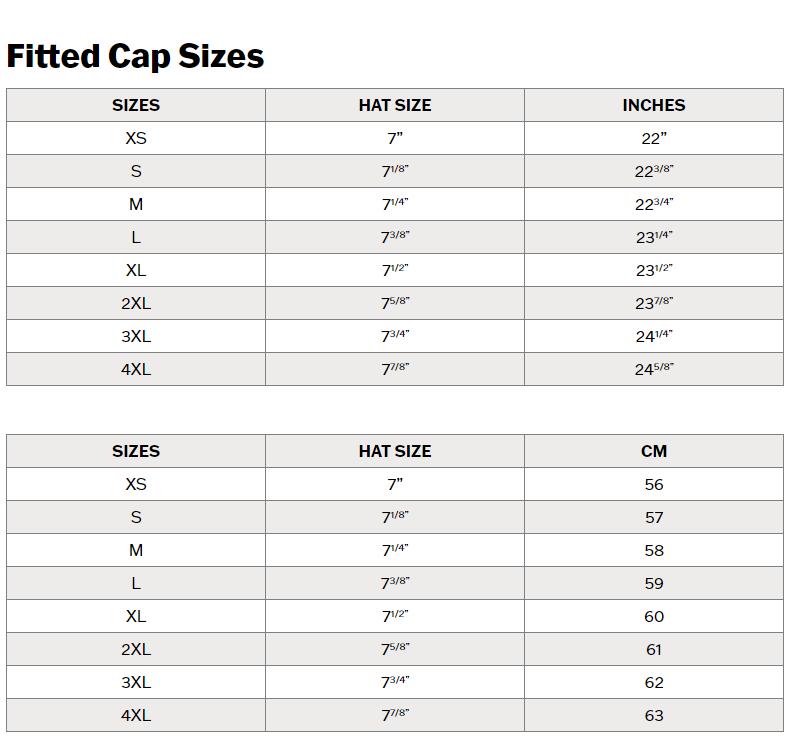Viewport: 793px width, 746px height.
Task: Select the 2XL label in inches table
Action: click(x=136, y=303)
